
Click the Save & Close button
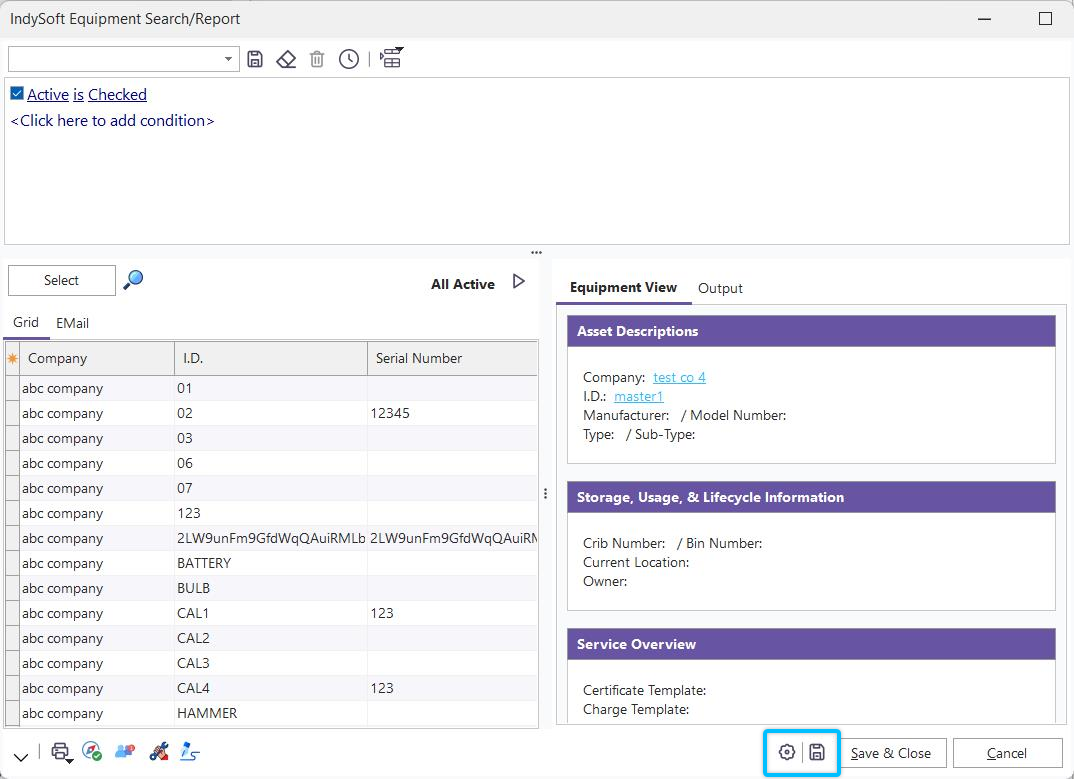890,753
